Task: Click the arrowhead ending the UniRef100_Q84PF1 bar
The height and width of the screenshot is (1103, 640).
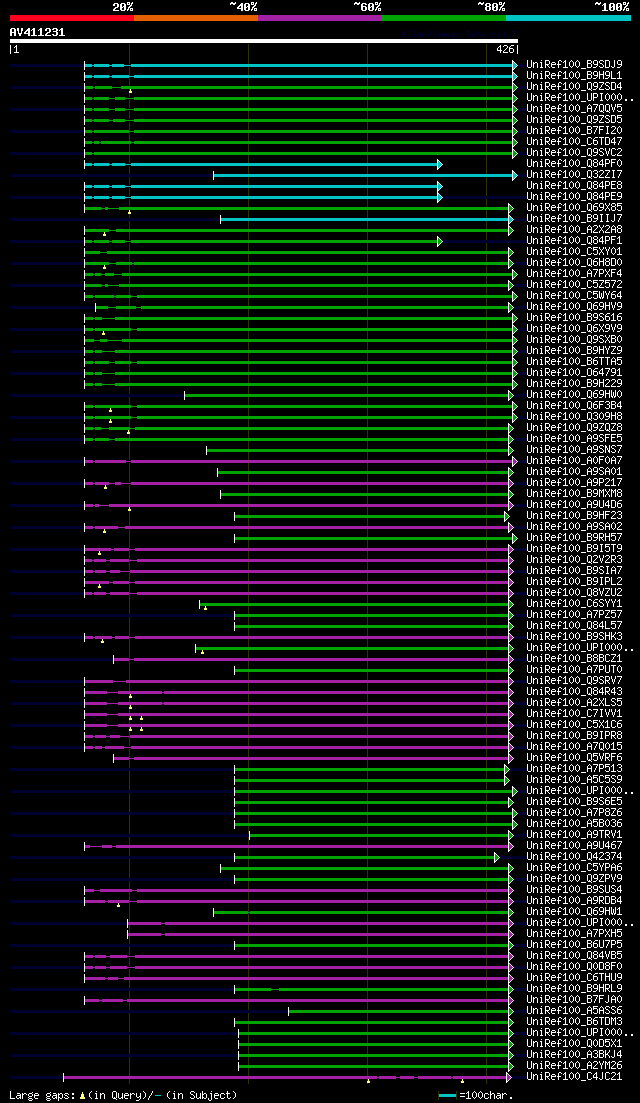Action: 440,241
